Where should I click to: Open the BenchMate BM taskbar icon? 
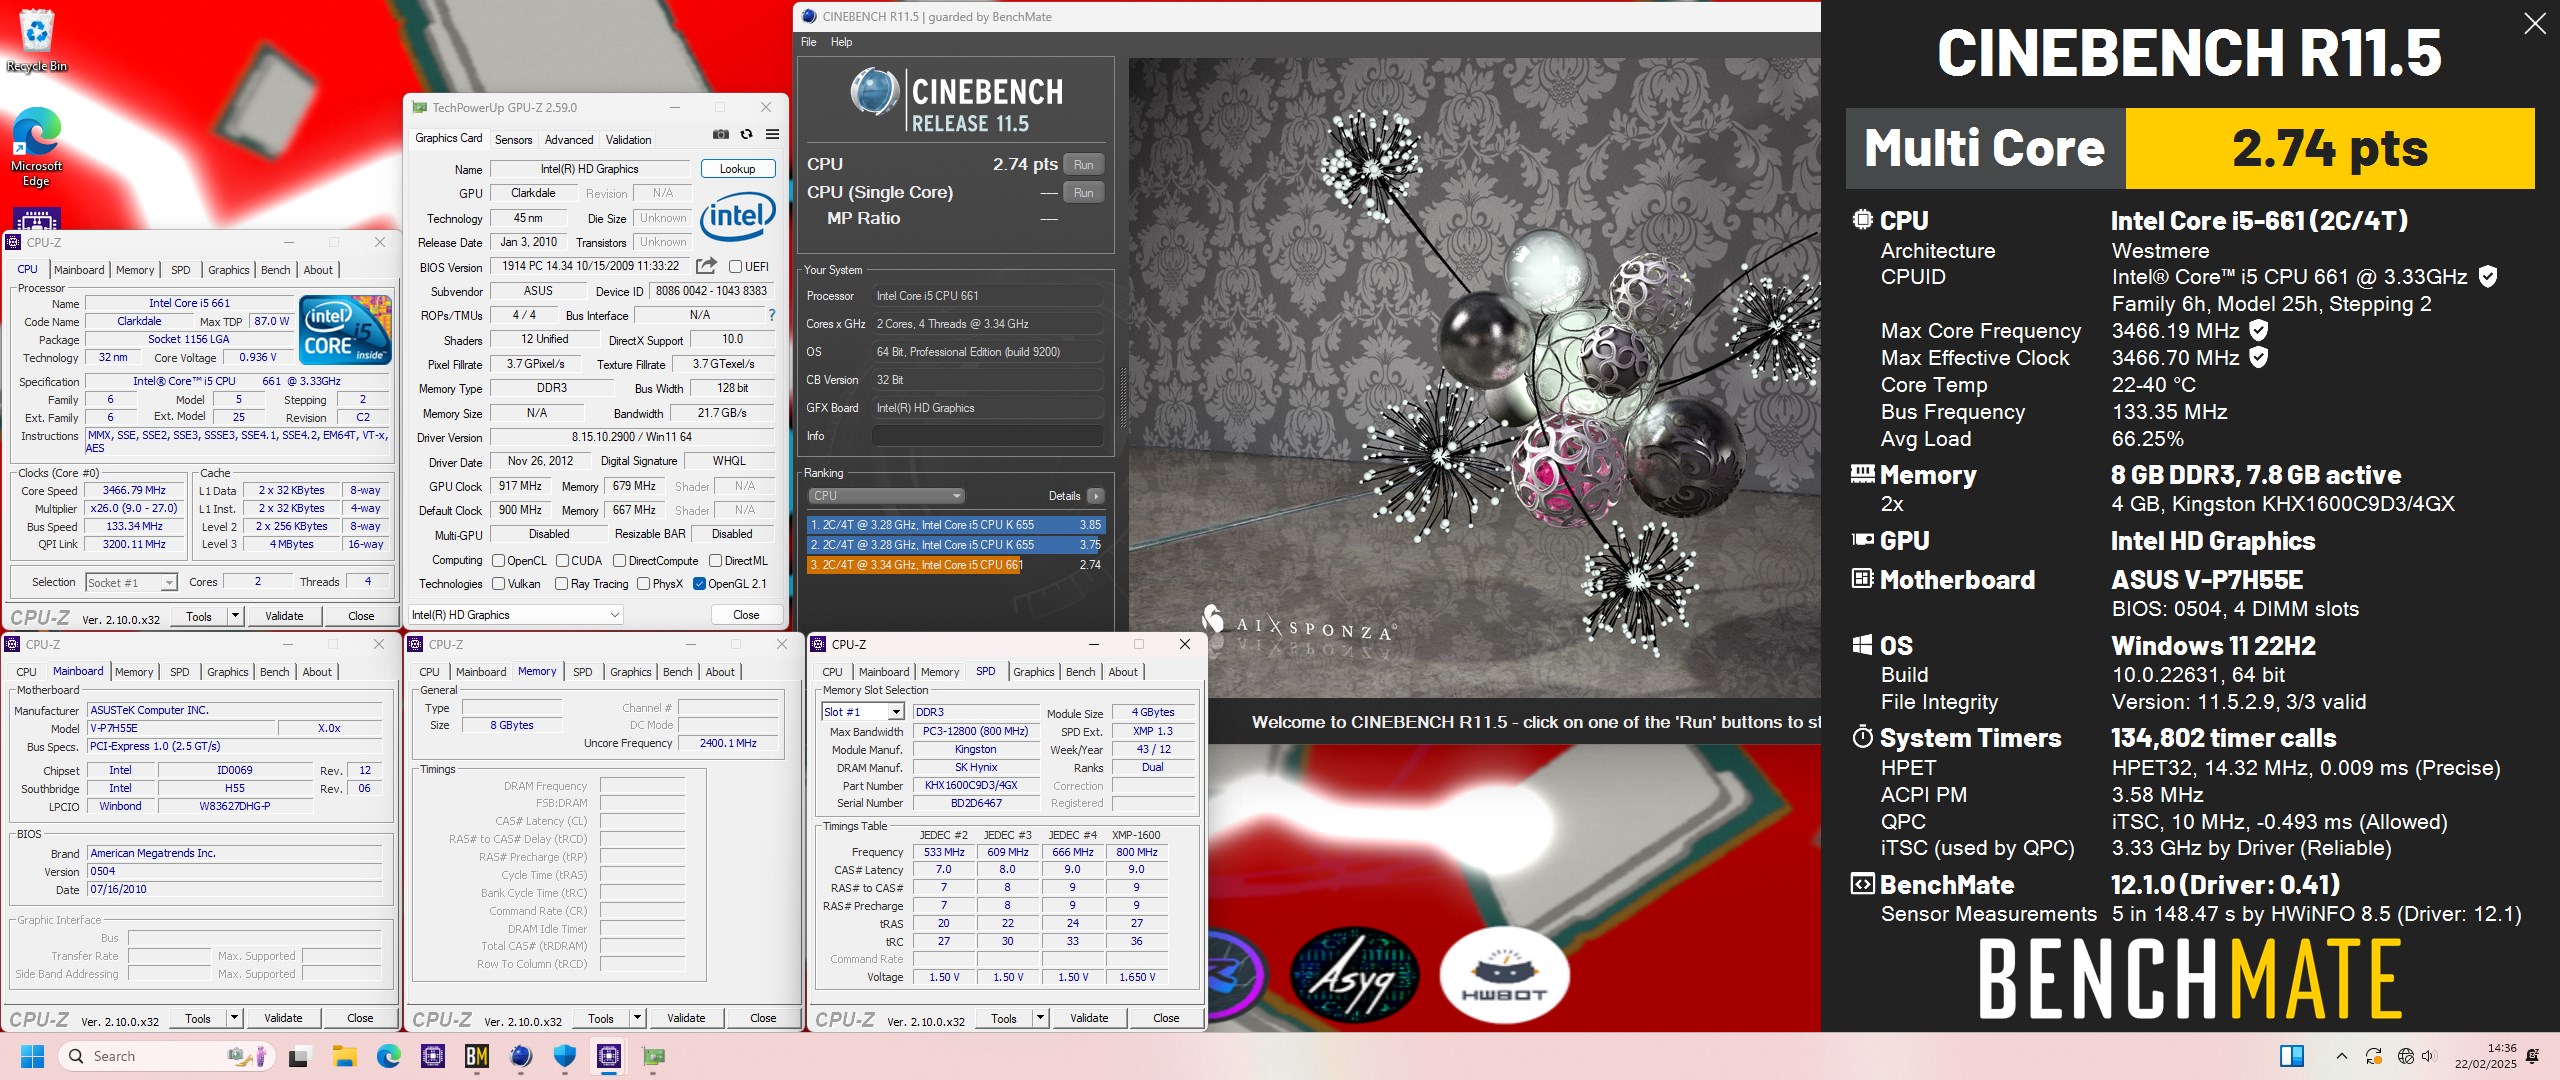coord(477,1056)
